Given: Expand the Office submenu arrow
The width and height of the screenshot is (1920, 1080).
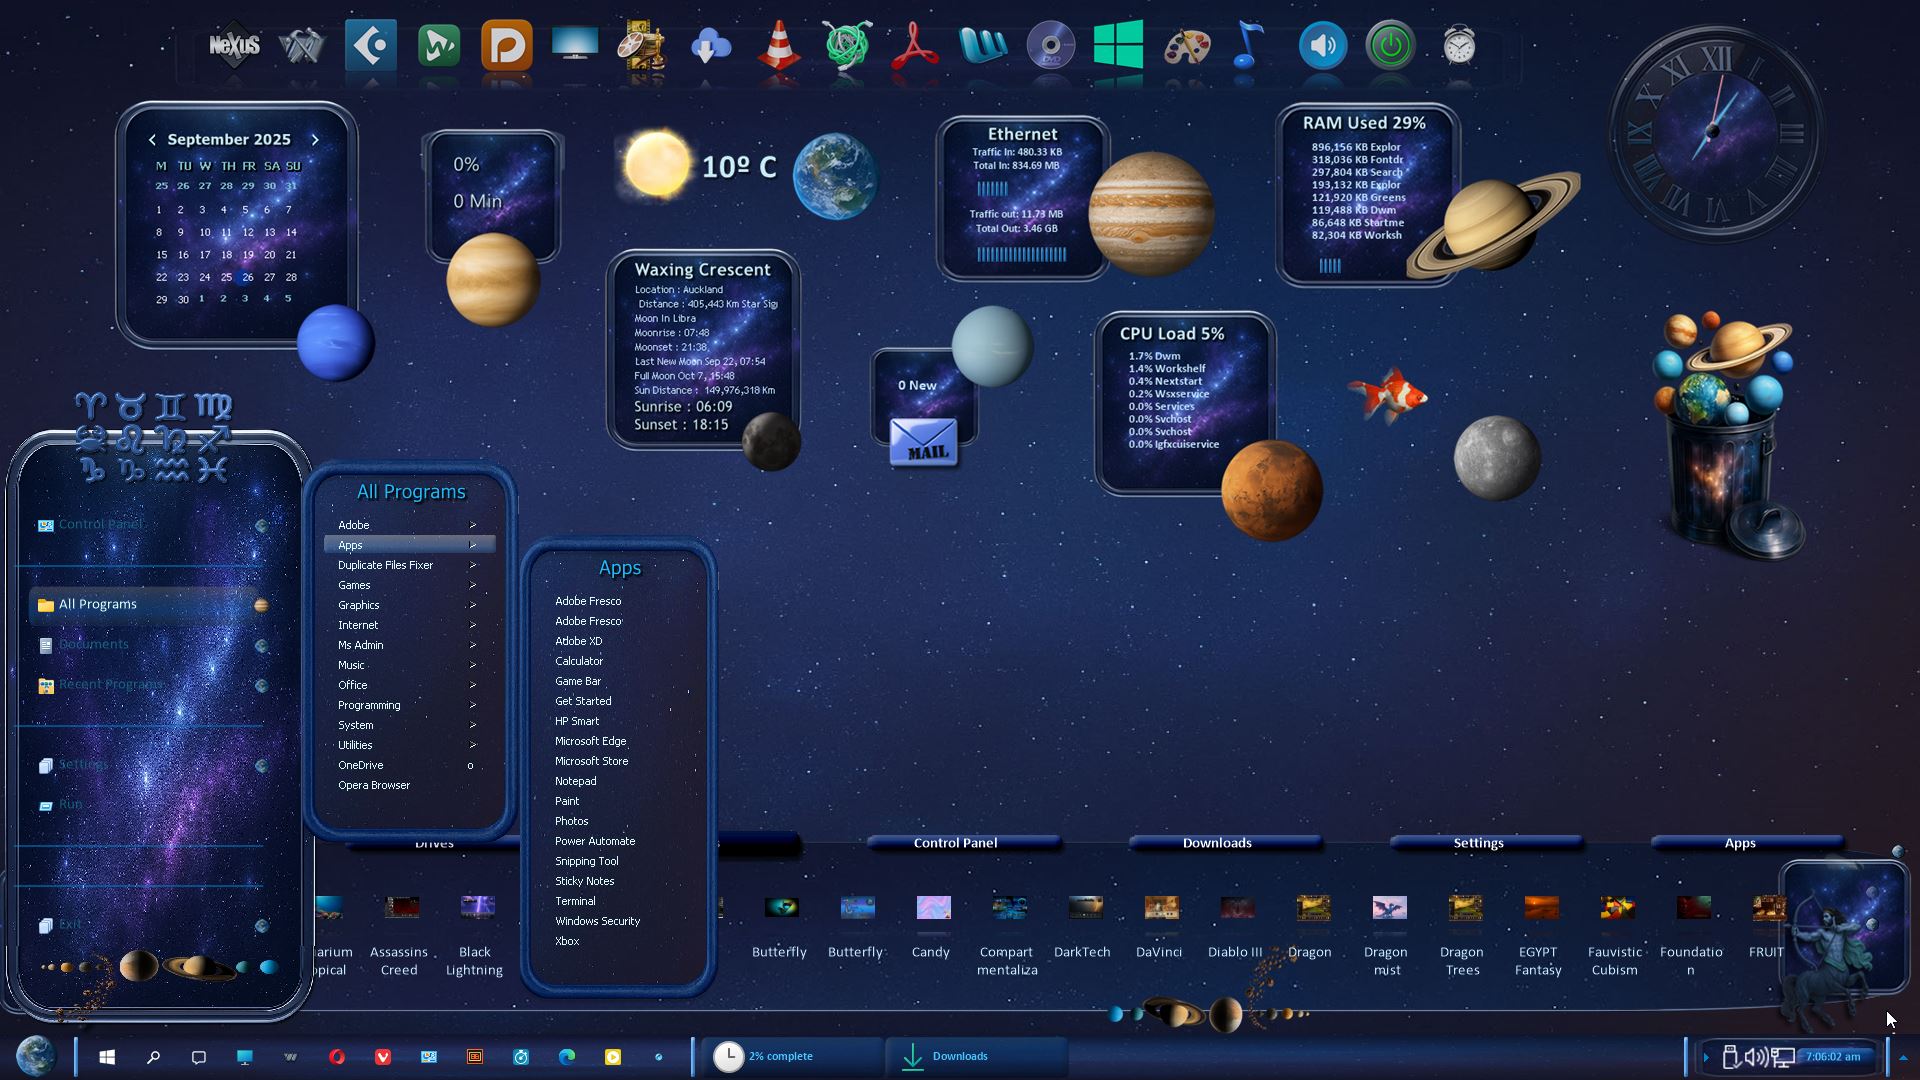Looking at the screenshot, I should (x=472, y=685).
